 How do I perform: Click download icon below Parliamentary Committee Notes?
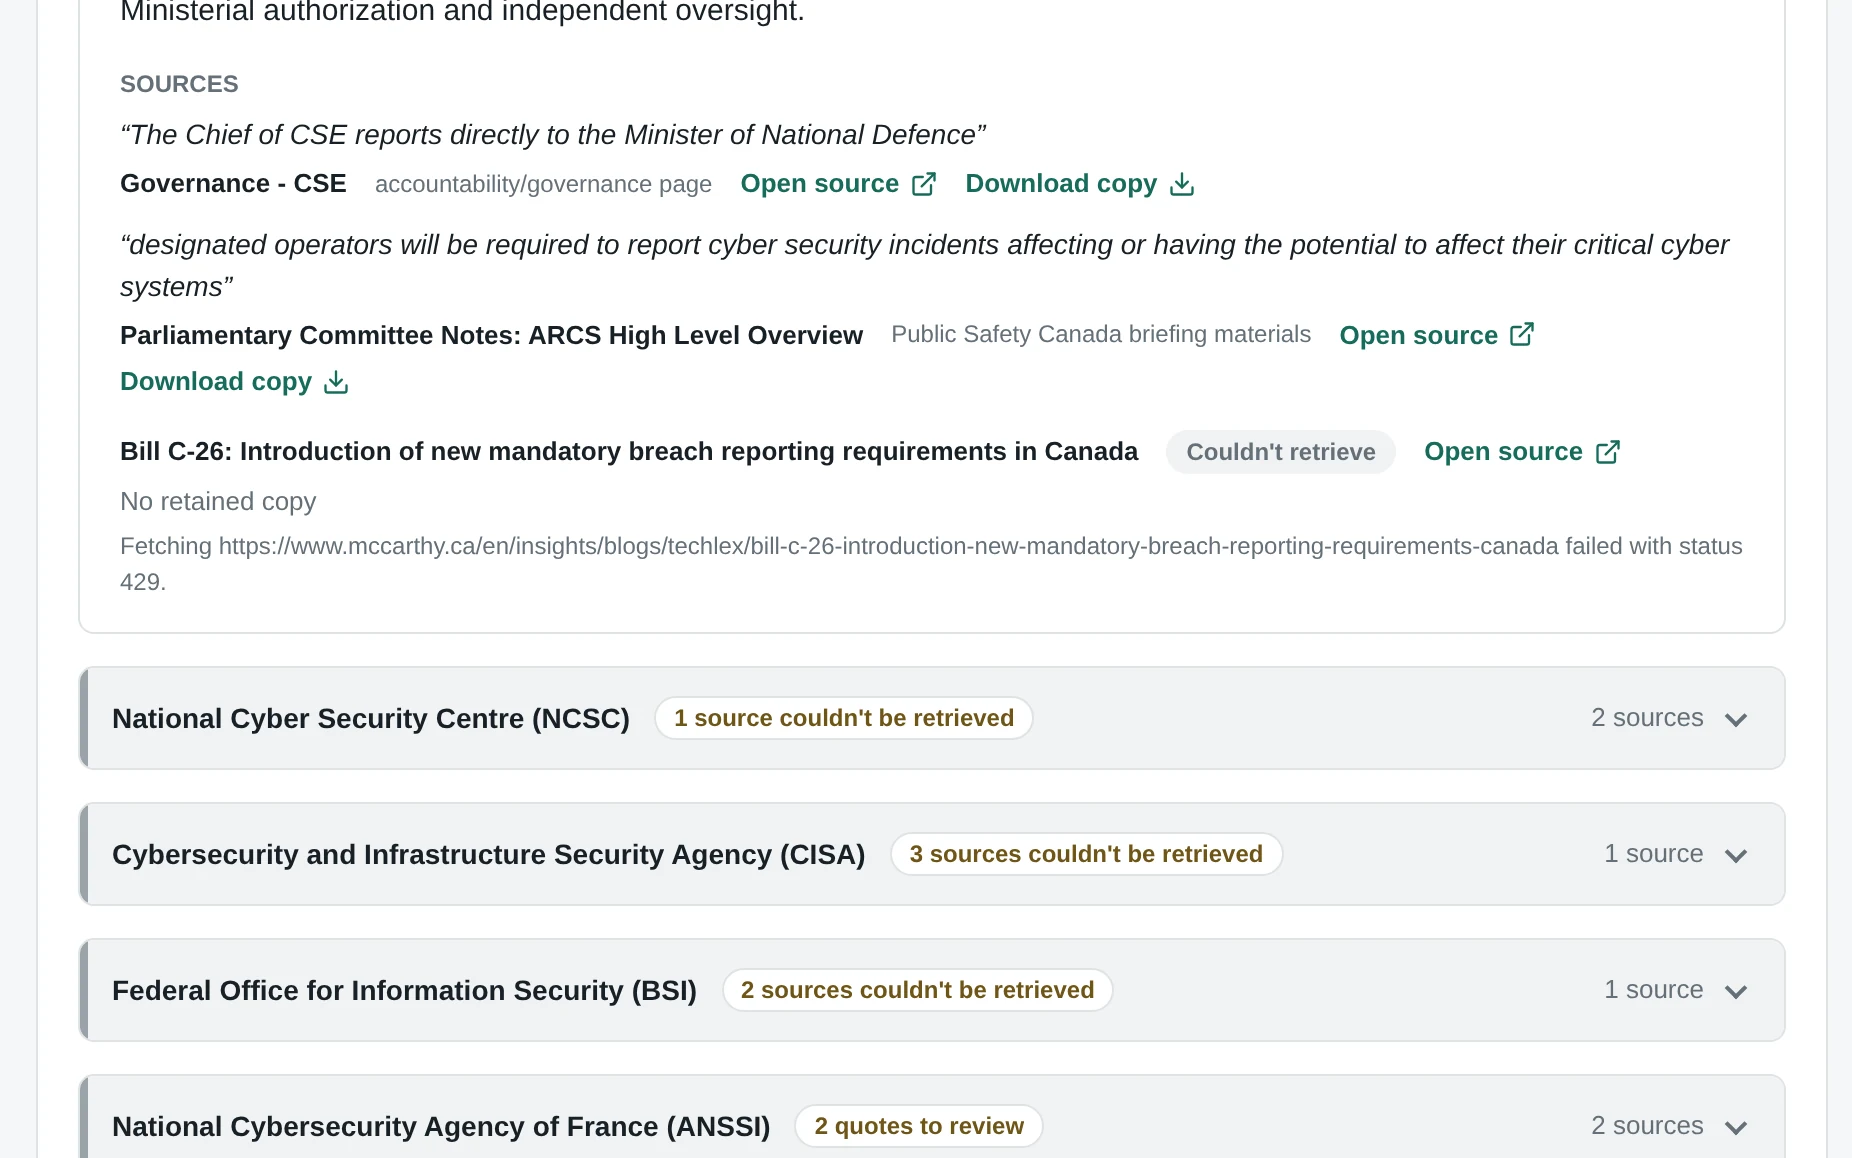(336, 382)
